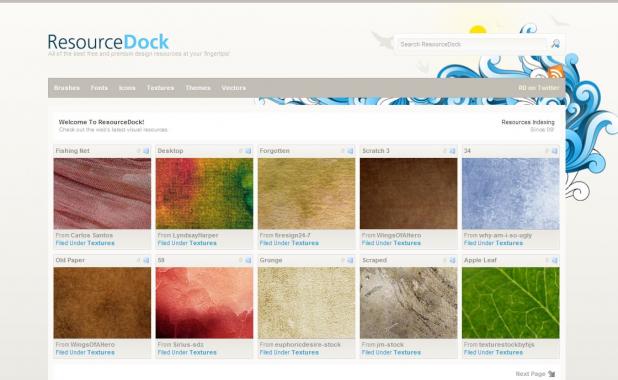Open the Vectors category
This screenshot has width=618, height=380.
(234, 88)
